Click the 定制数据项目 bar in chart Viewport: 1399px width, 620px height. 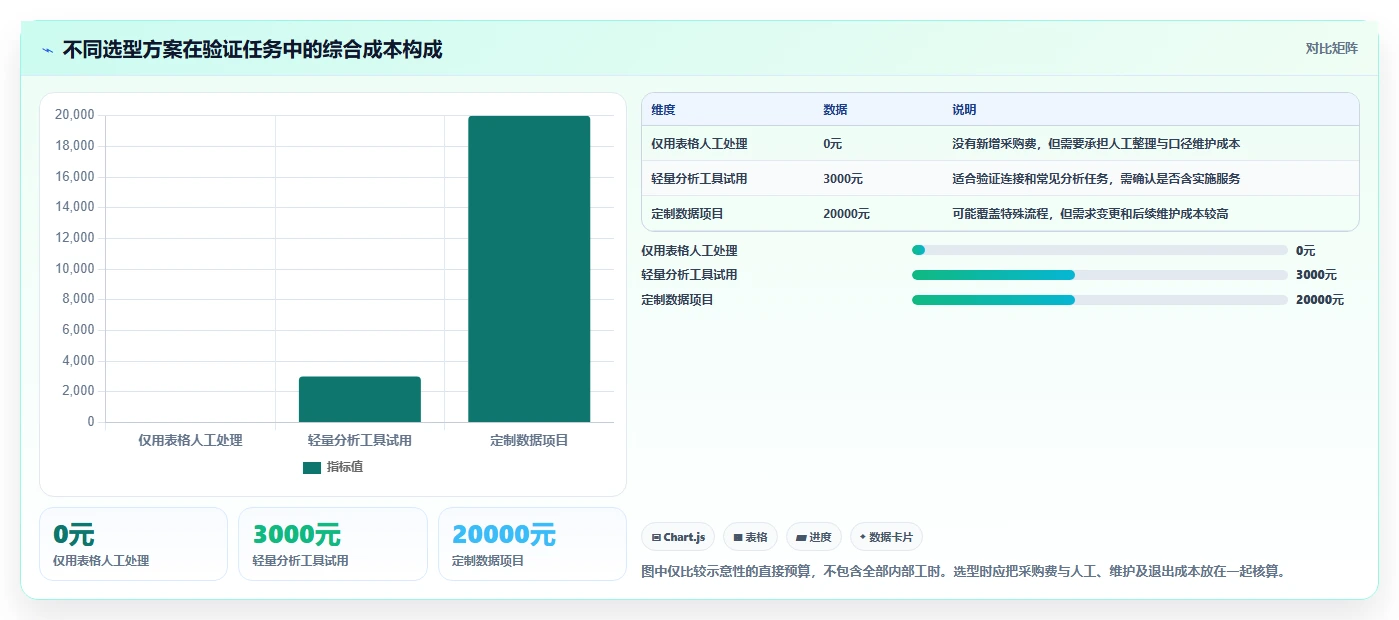coord(529,269)
